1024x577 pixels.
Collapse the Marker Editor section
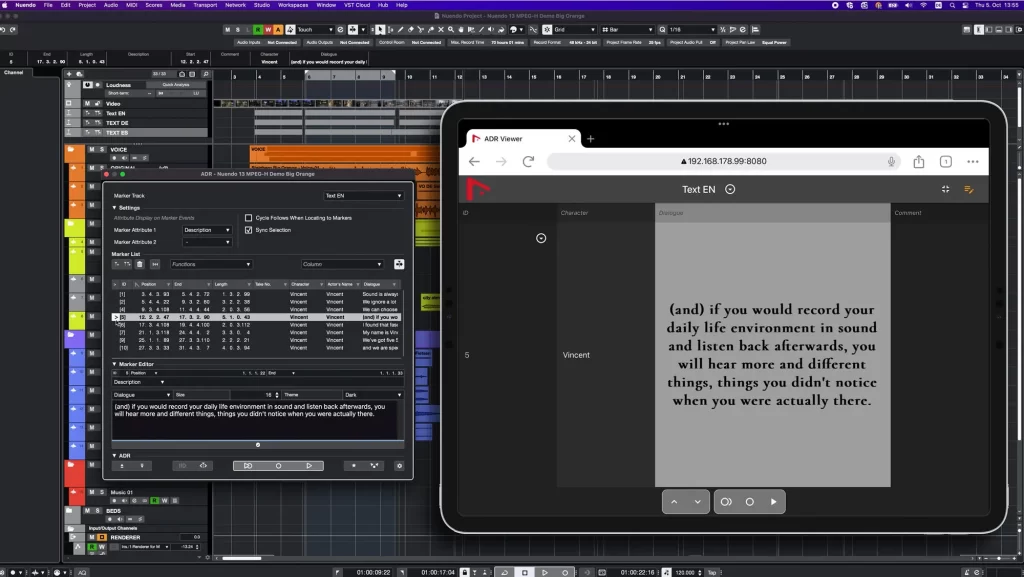click(x=114, y=364)
